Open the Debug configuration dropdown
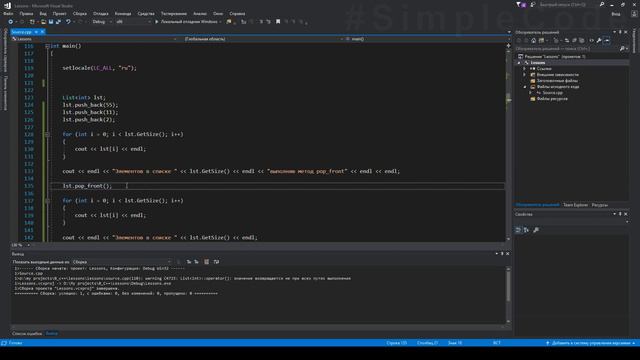This screenshot has width=640, height=360. (x=102, y=22)
